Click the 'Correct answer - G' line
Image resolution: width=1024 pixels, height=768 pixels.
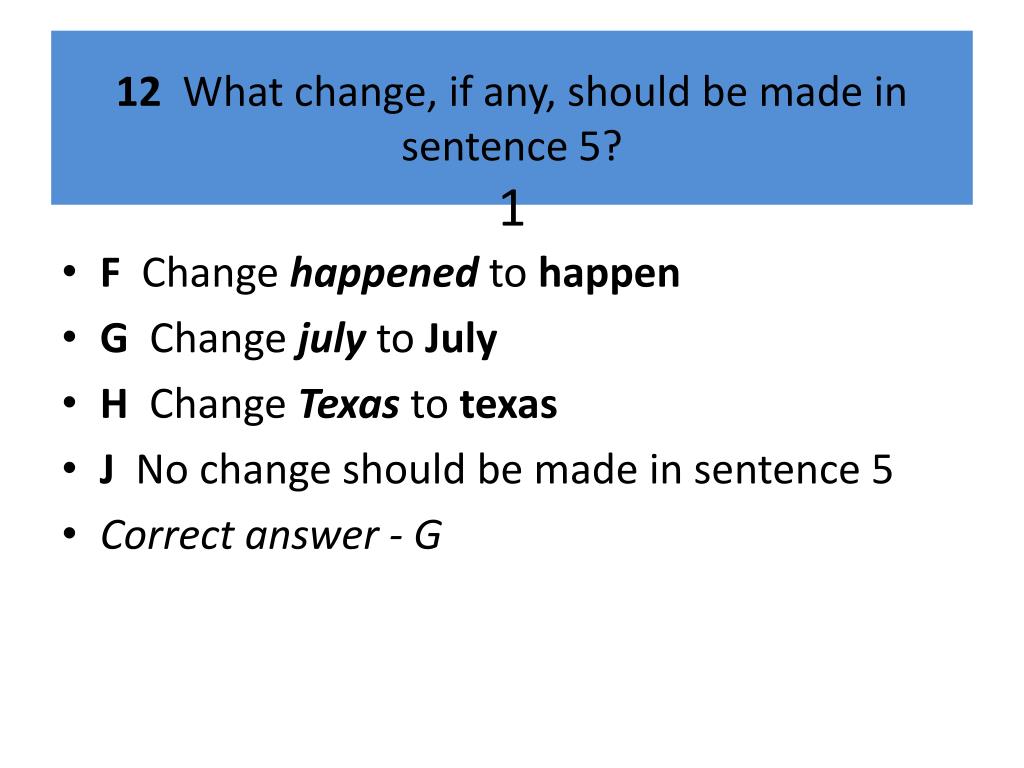click(271, 536)
